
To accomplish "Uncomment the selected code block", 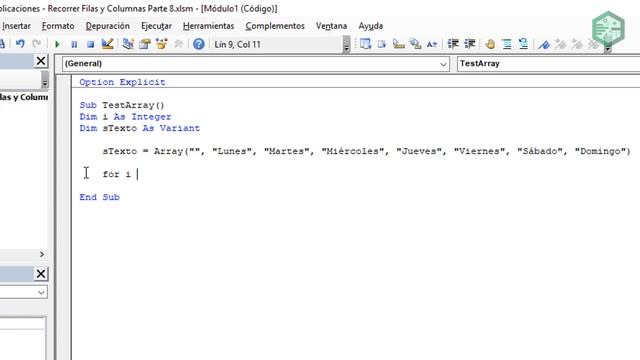I will pyautogui.click(x=523, y=44).
